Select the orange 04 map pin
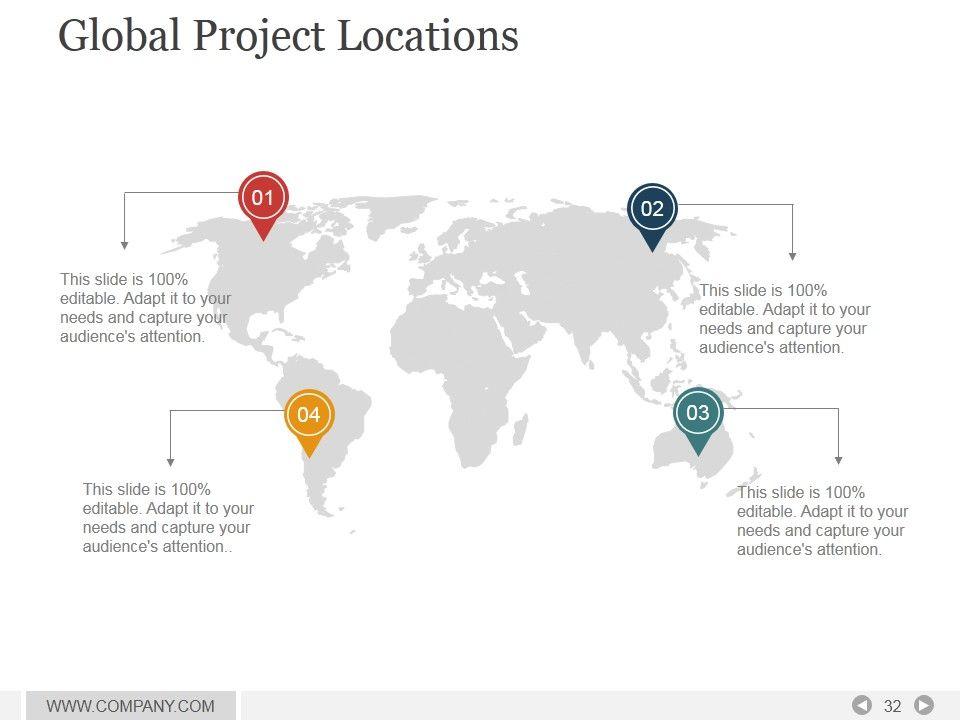The height and width of the screenshot is (720, 960). [x=308, y=415]
